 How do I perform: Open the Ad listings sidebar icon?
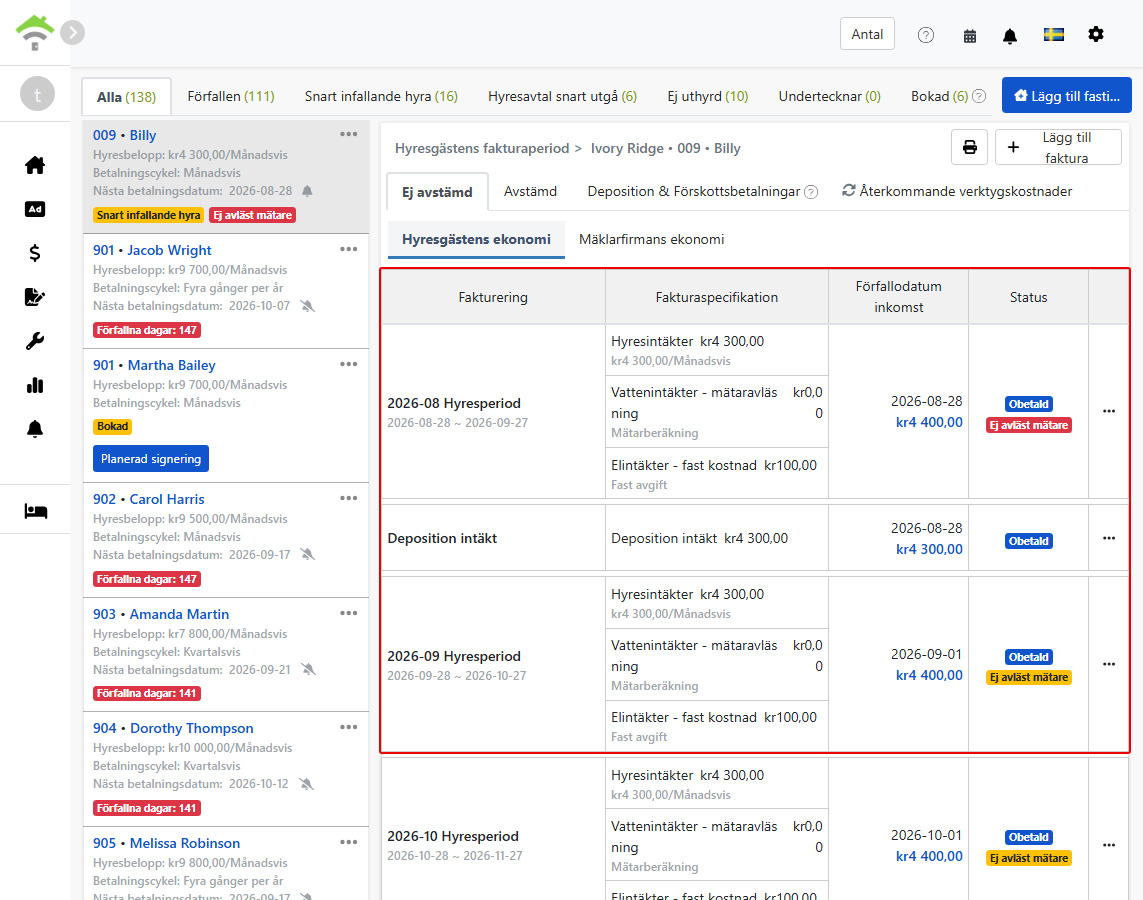(x=35, y=209)
